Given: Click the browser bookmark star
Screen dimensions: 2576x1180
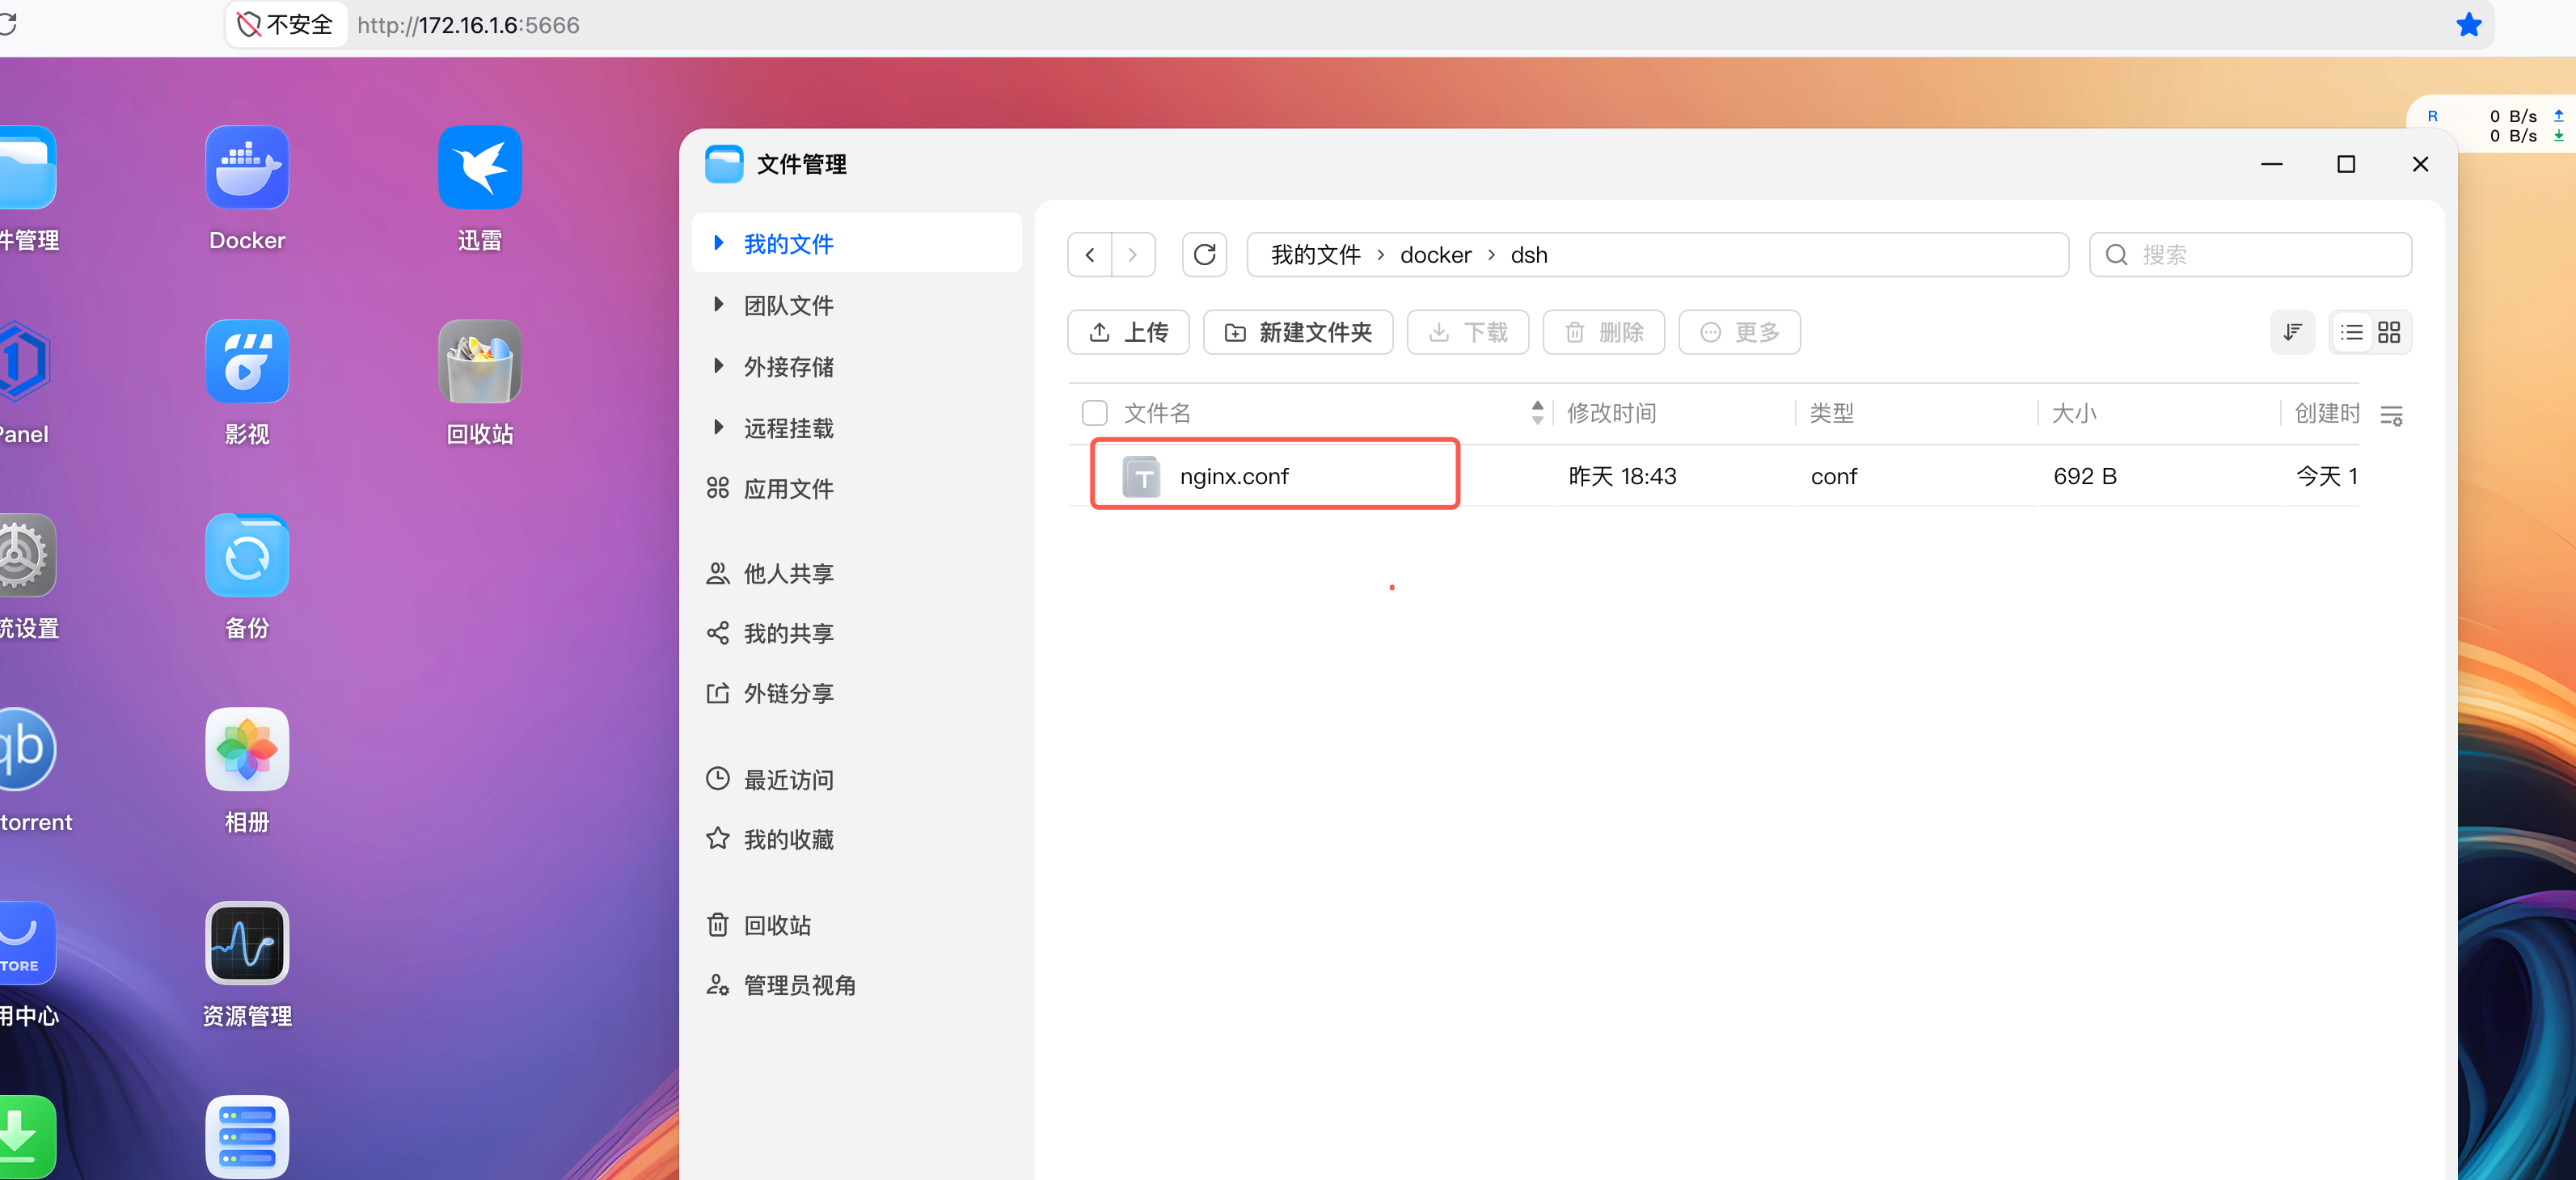Looking at the screenshot, I should coord(2469,25).
